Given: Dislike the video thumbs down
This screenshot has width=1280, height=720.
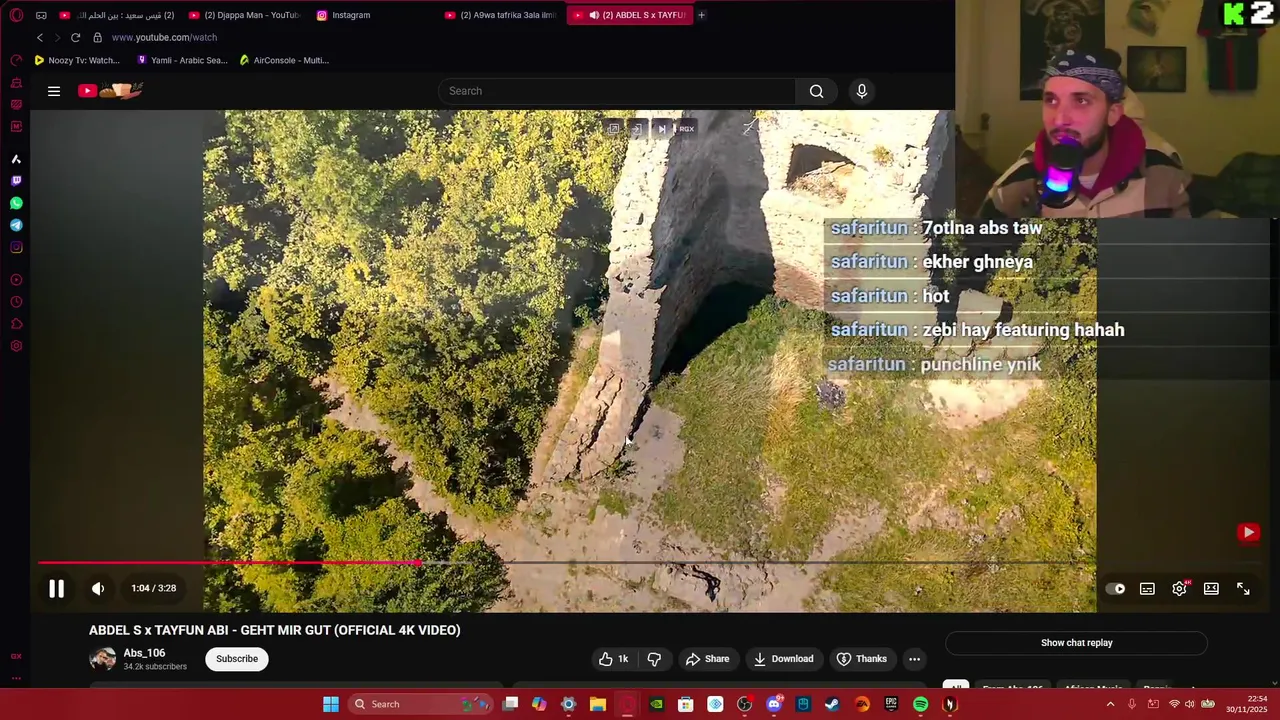Looking at the screenshot, I should (654, 659).
